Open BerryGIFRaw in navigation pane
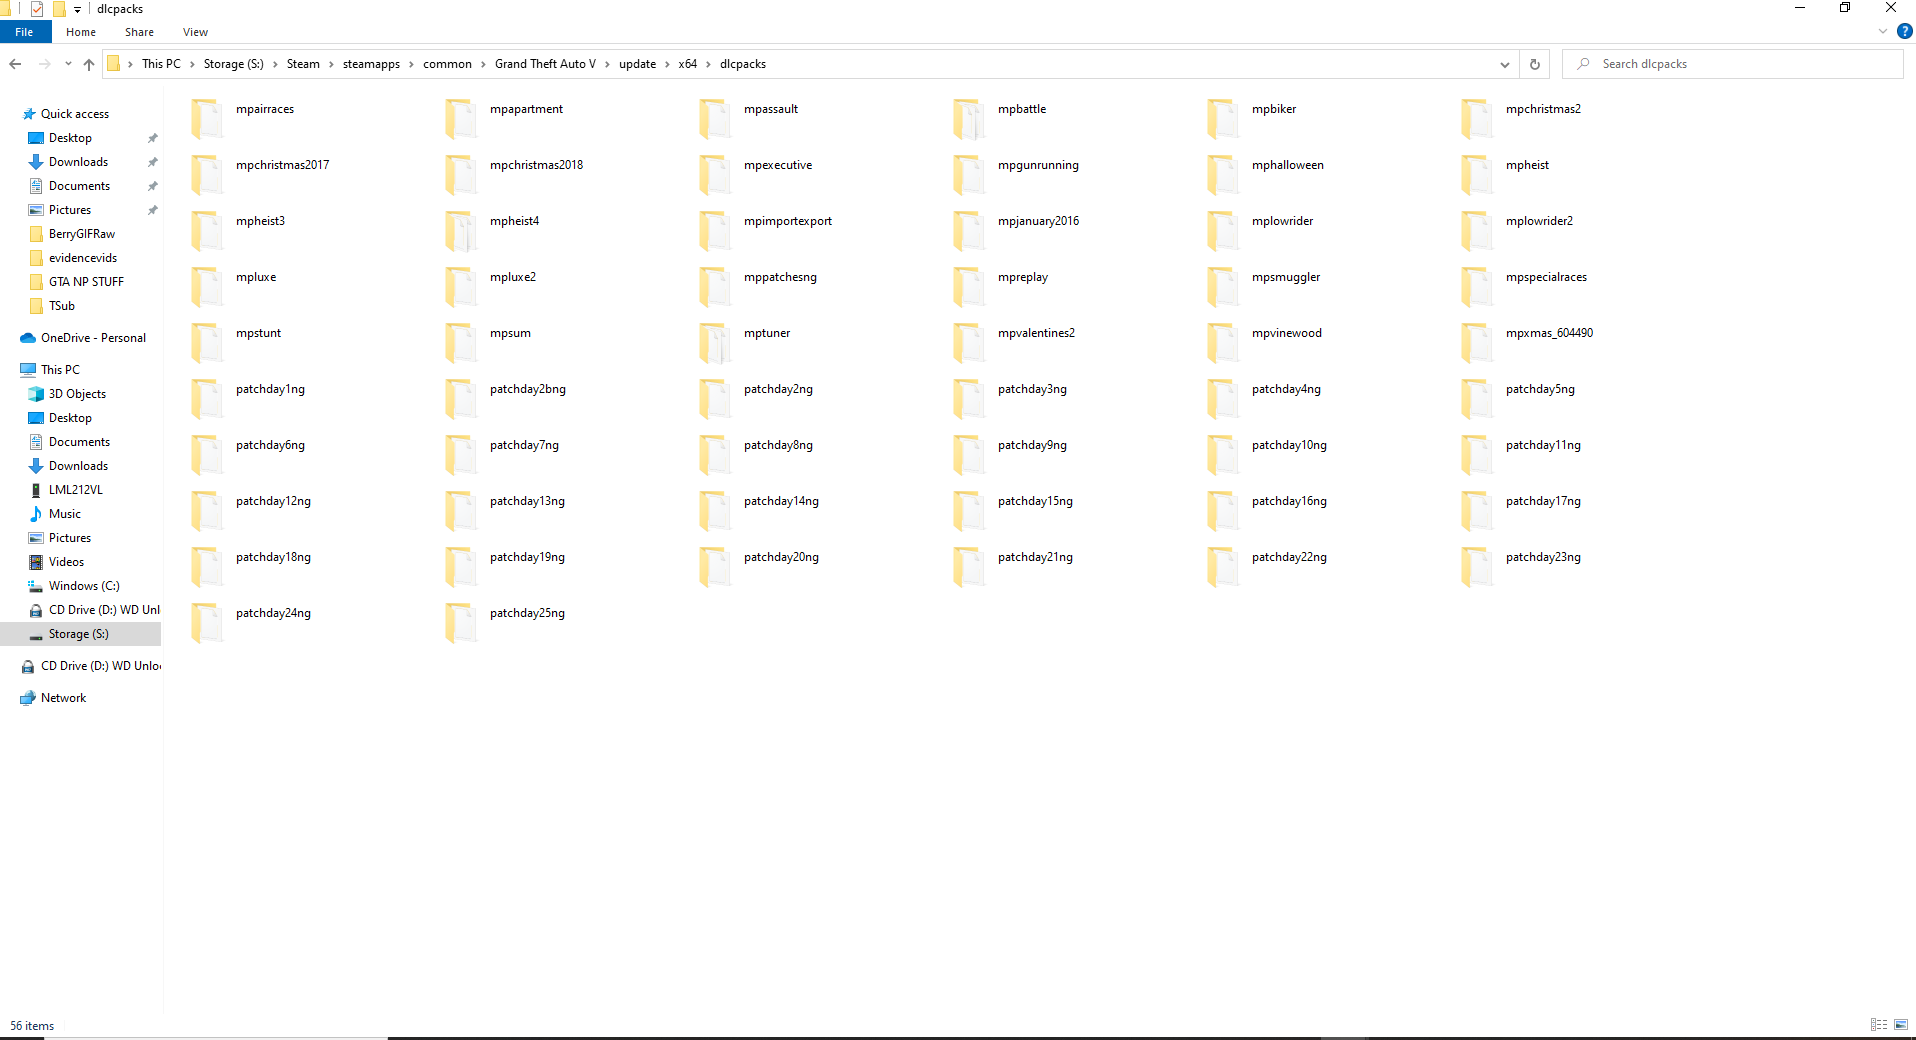 pos(82,234)
